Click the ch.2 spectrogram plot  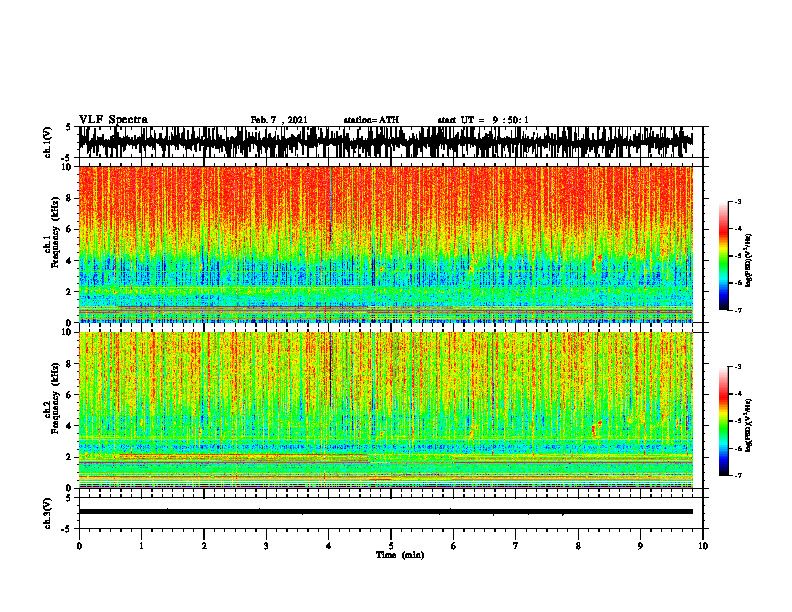[x=385, y=410]
